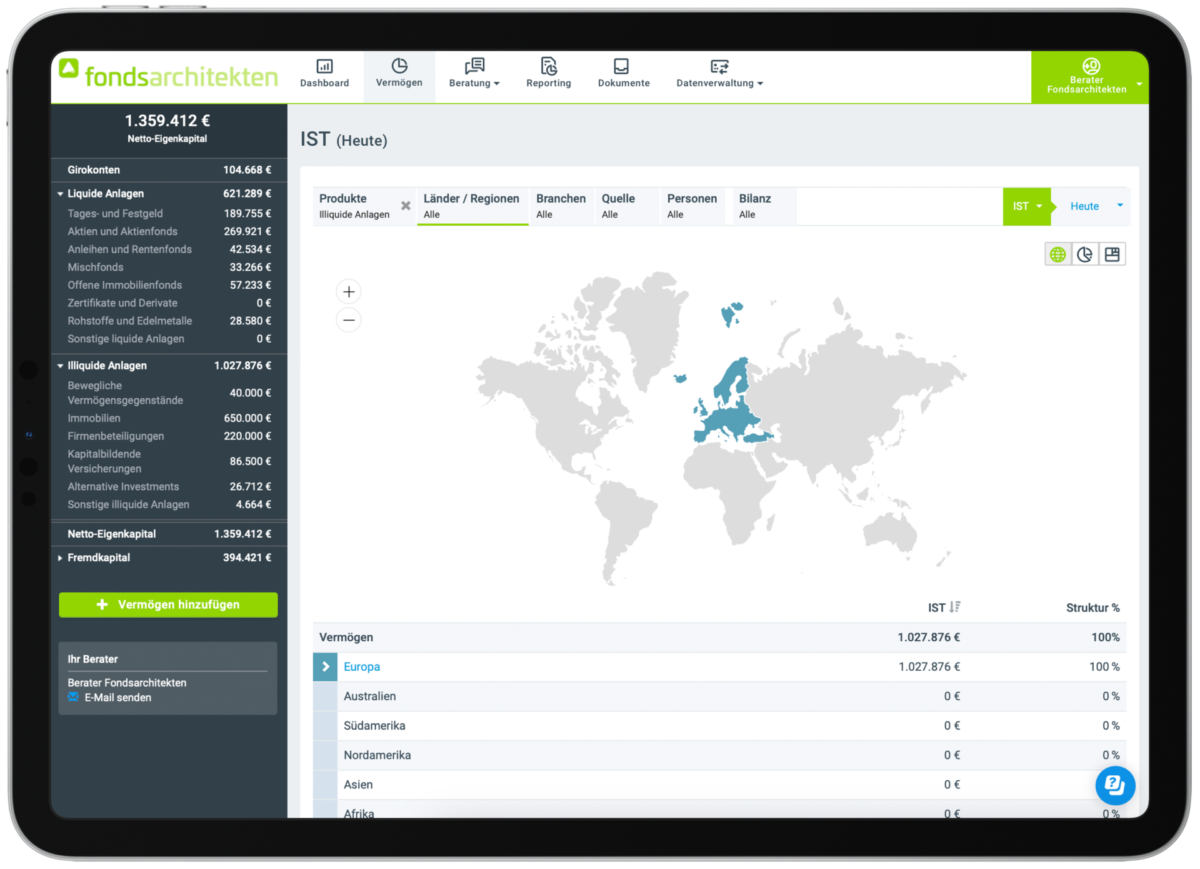
Task: Expand the Fremdkapital section
Action: tap(59, 557)
